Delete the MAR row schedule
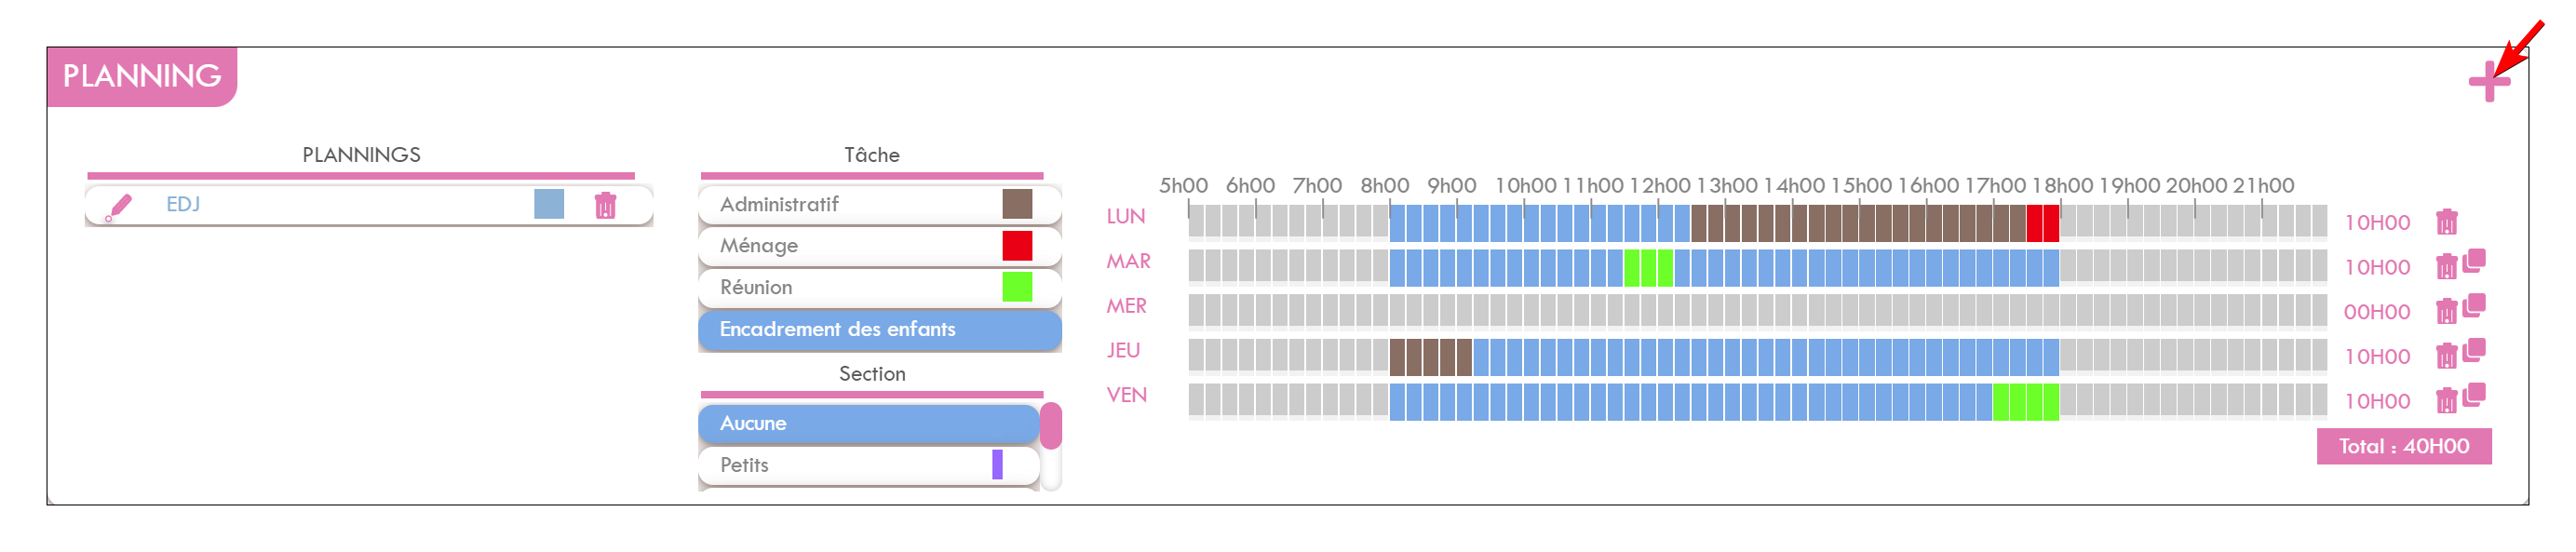The image size is (2576, 552). click(2446, 267)
